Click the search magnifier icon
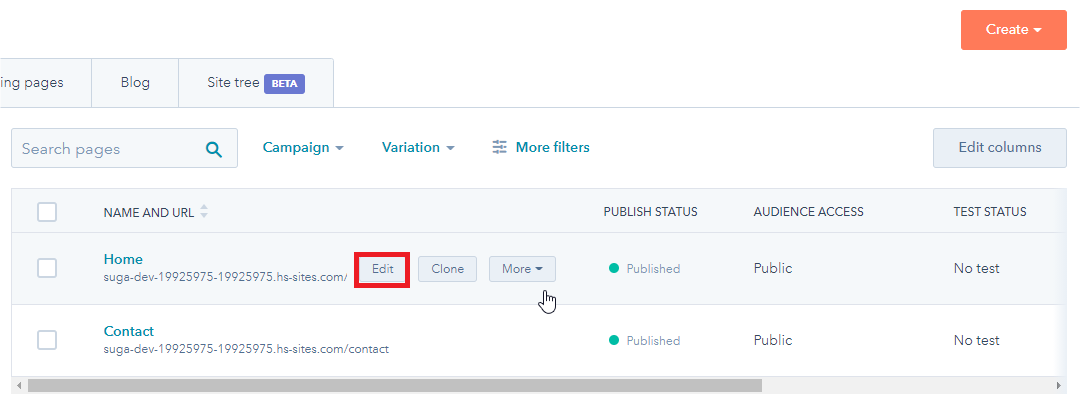Viewport: 1080px width, 410px height. tap(214, 149)
